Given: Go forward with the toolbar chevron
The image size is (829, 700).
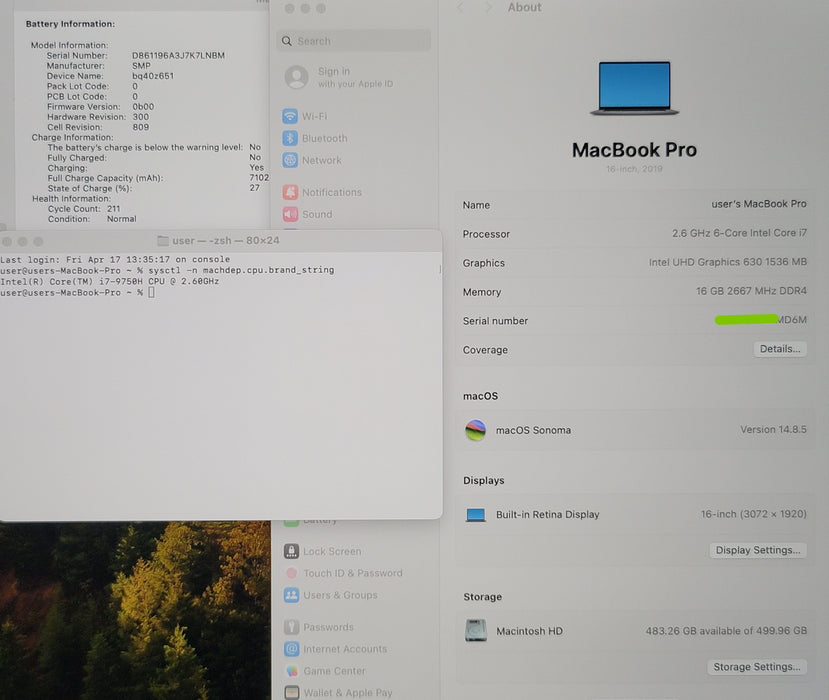Looking at the screenshot, I should pyautogui.click(x=488, y=7).
